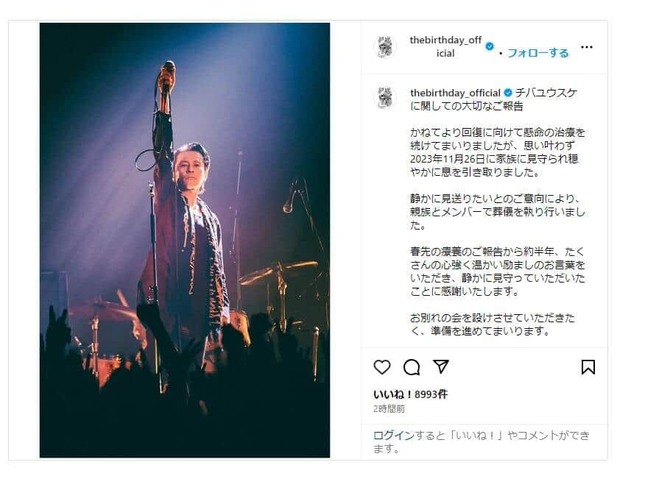Open the concert photo of the singer
The image size is (645, 490).
click(x=185, y=240)
